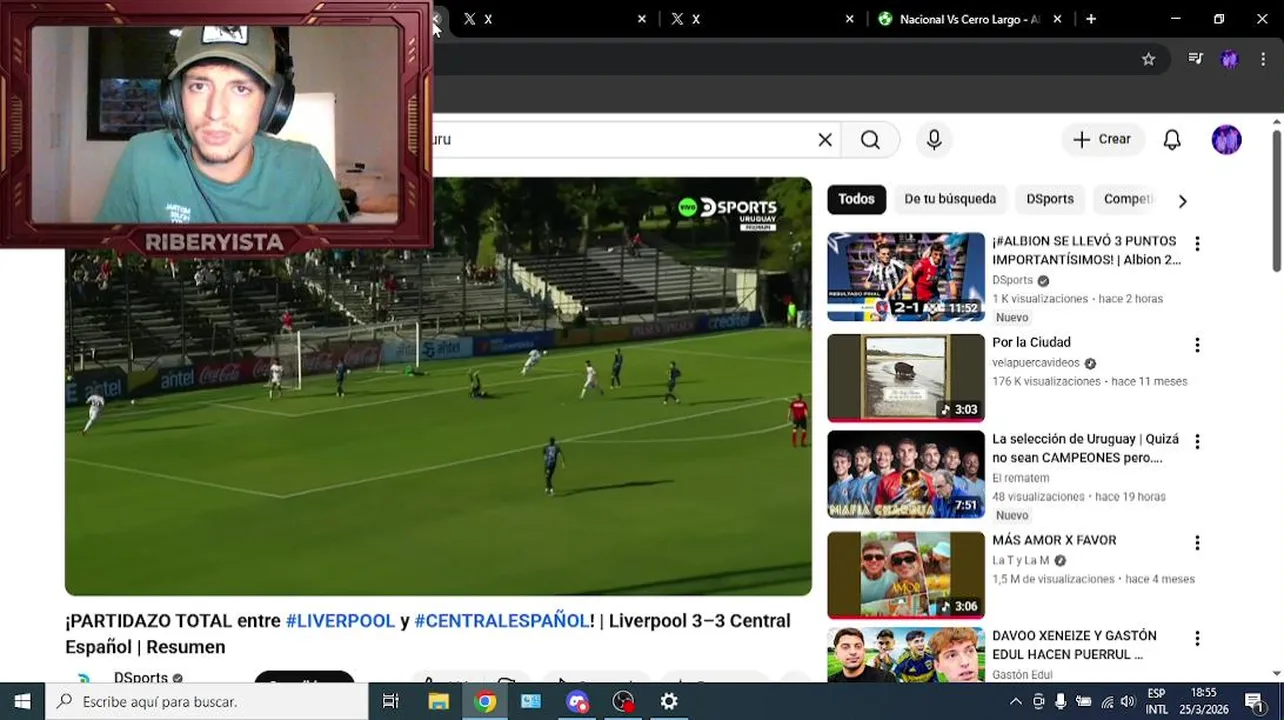The width and height of the screenshot is (1284, 720).
Task: Open DSports channel under ALBION video
Action: tap(1013, 281)
